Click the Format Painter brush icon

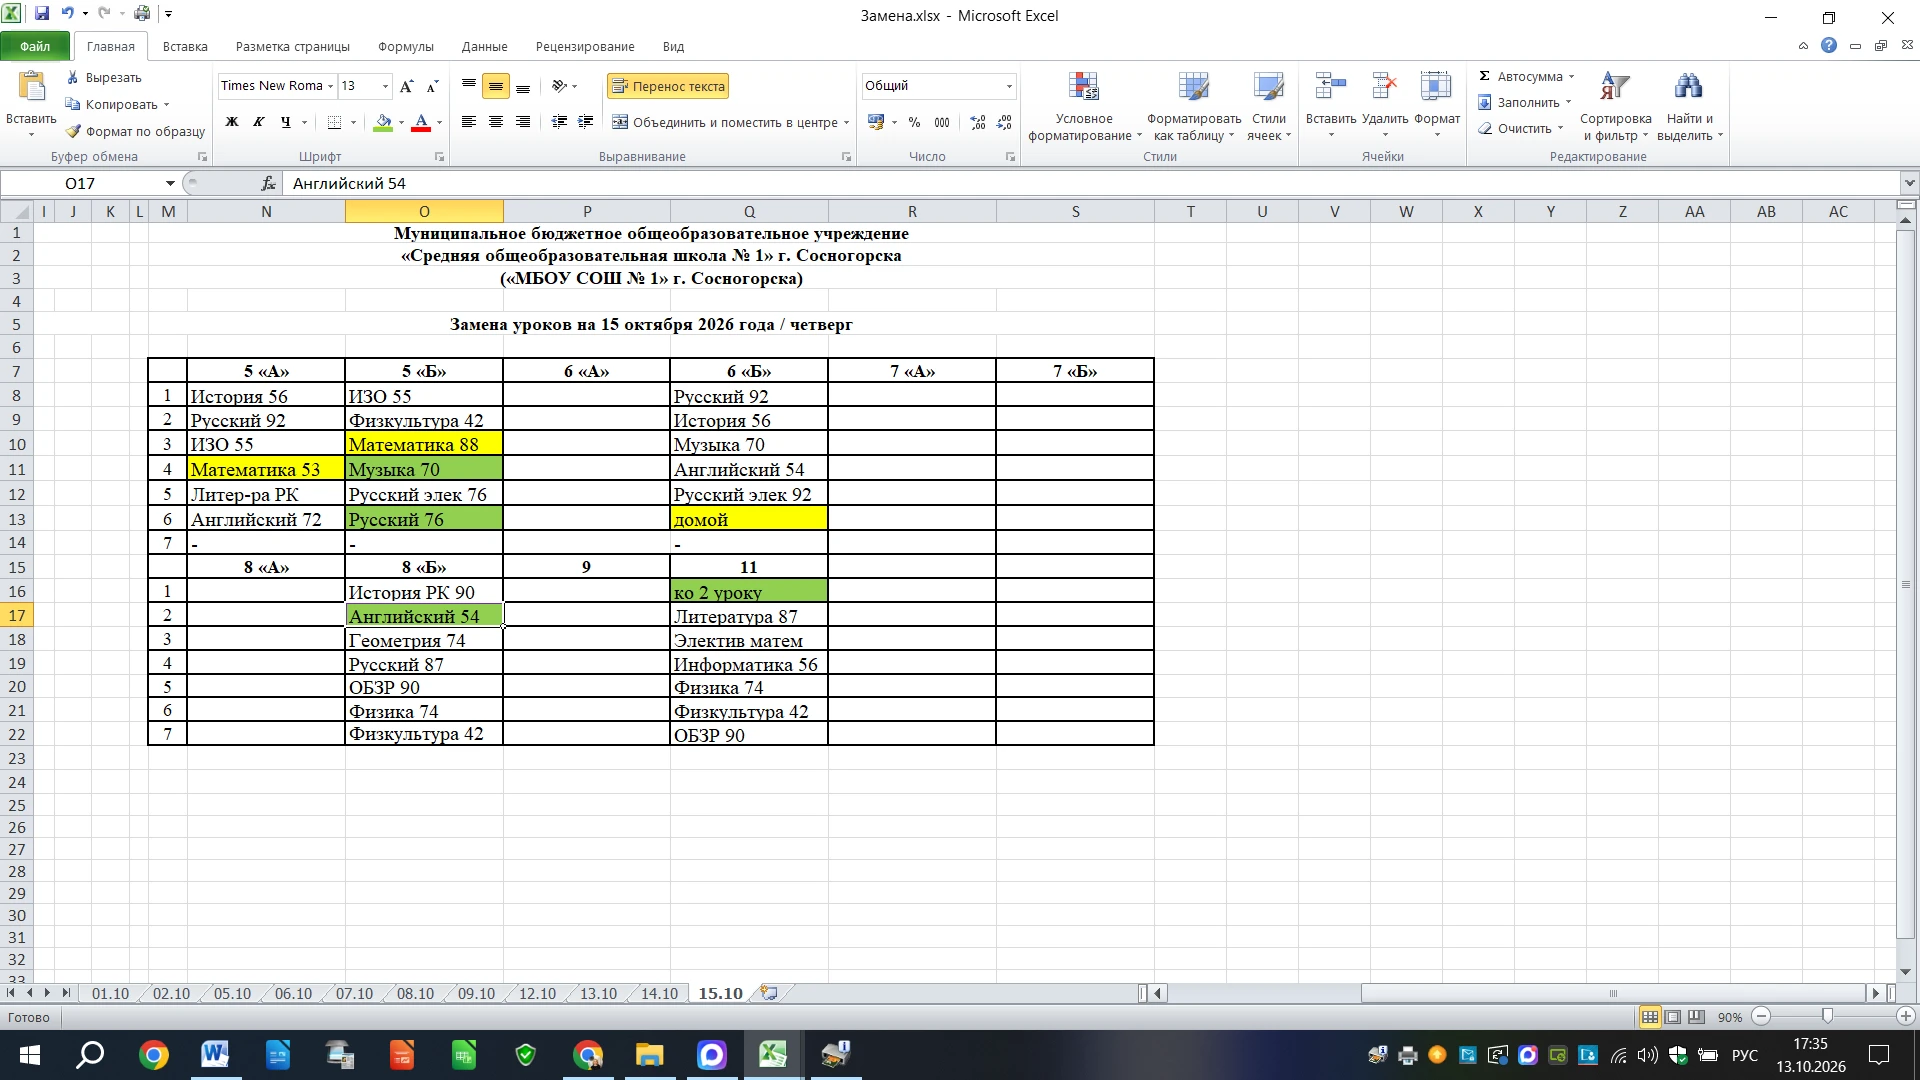tap(73, 131)
